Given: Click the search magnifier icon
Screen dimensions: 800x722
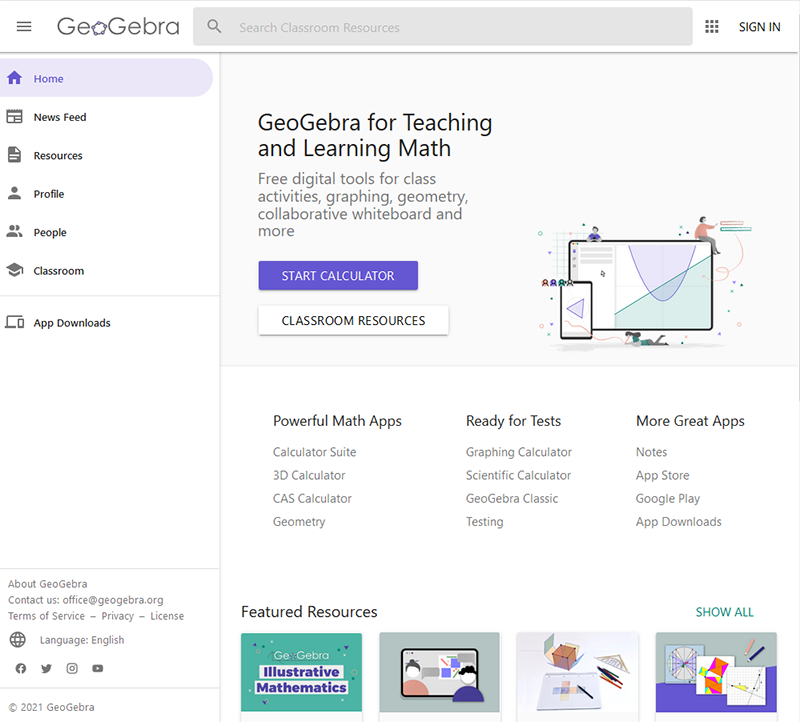Looking at the screenshot, I should pos(214,26).
